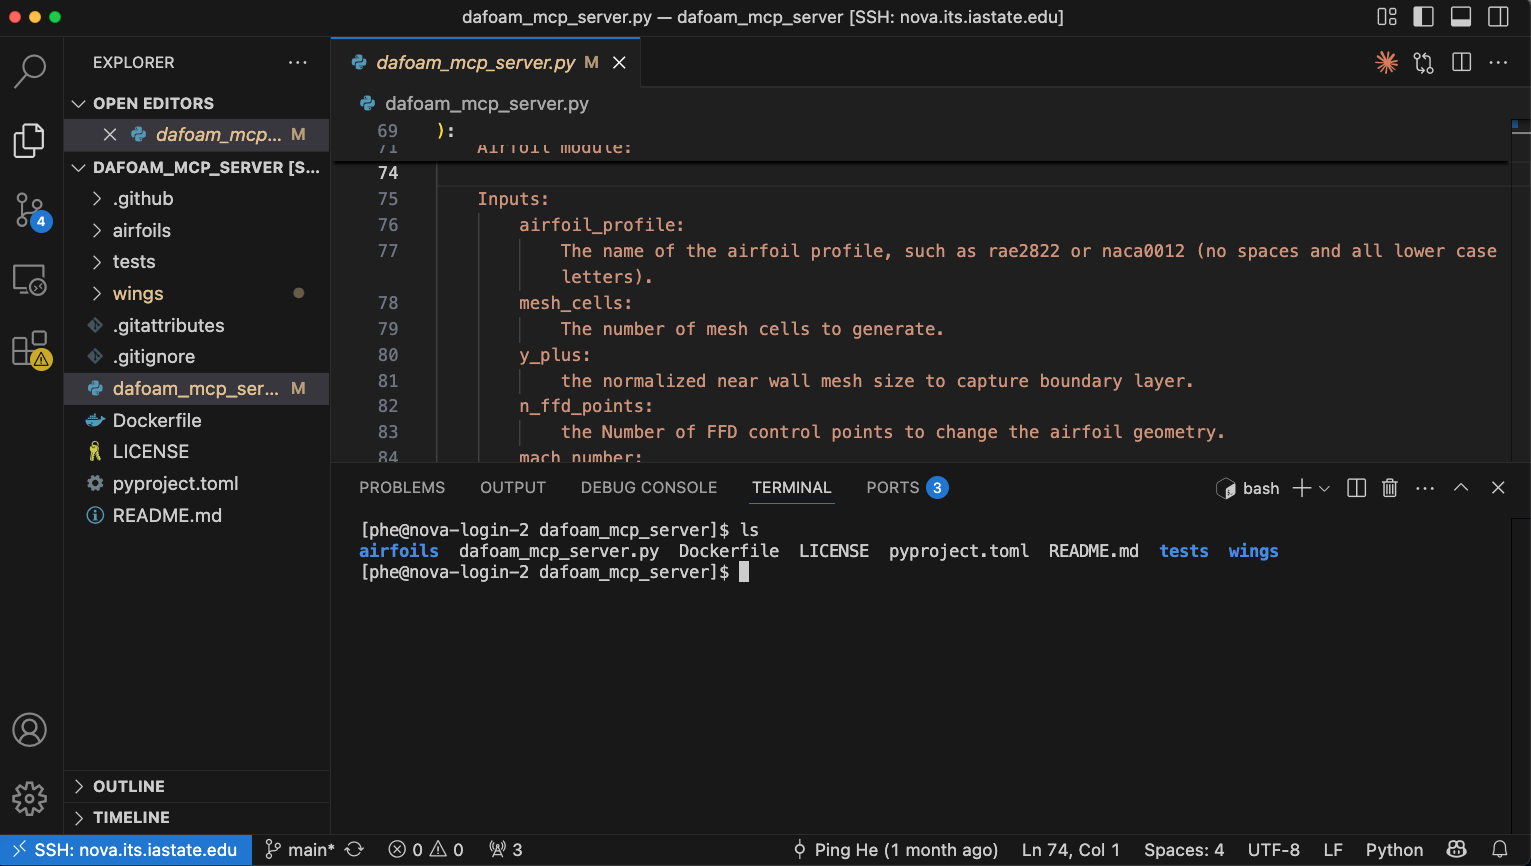Open pyproject.toml in the explorer
The image size is (1531, 866).
click(x=175, y=484)
